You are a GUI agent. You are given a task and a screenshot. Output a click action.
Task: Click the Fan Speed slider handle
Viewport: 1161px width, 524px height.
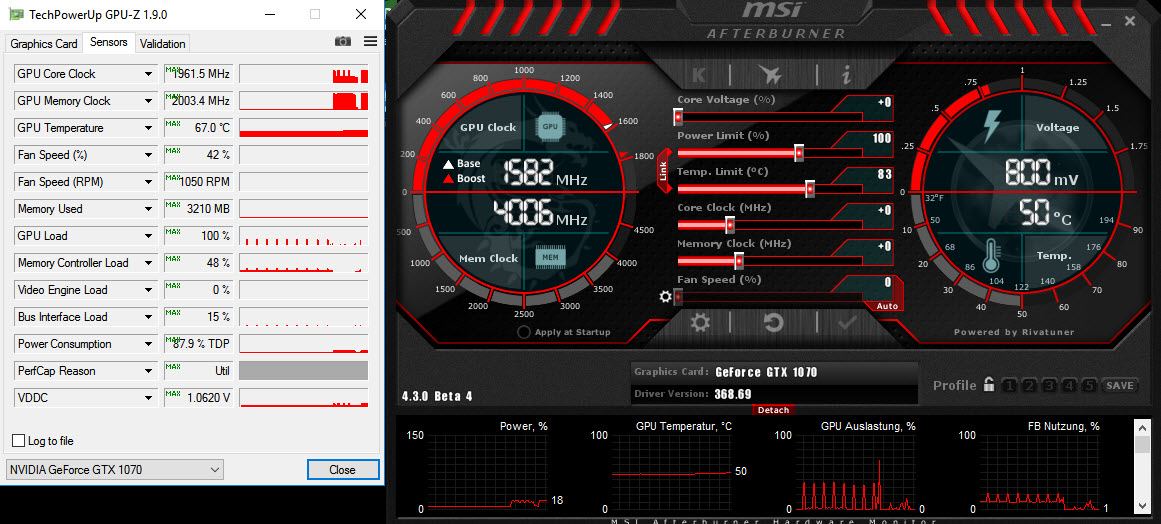[x=677, y=297]
